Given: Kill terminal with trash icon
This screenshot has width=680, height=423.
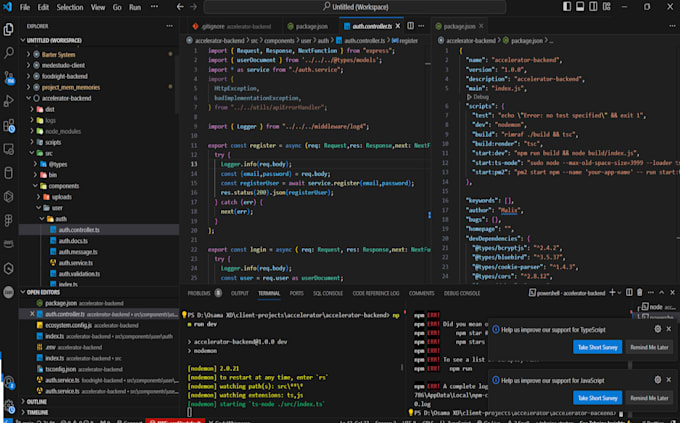Looking at the screenshot, I should (x=640, y=293).
